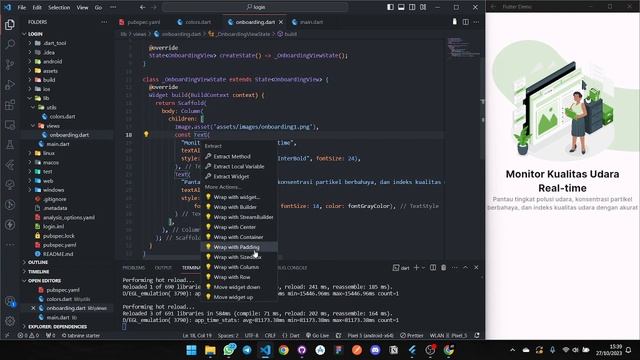Open File Explorer from taskbar
Viewport: 640px width, 360px height.
pos(210,350)
